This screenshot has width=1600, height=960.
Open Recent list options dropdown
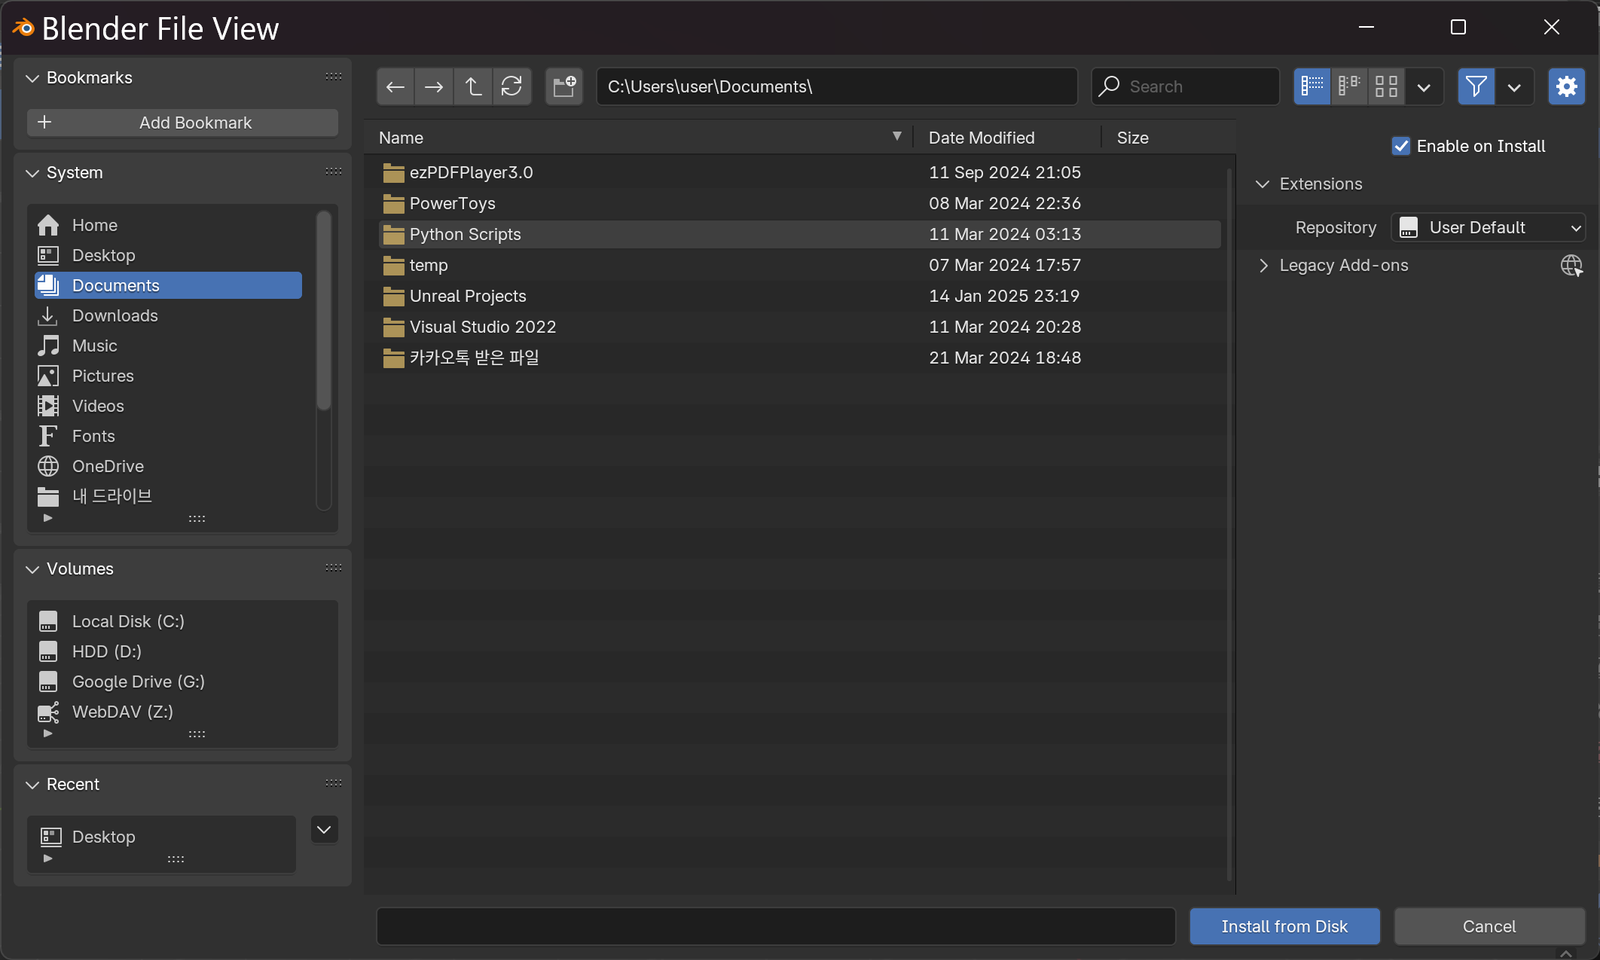[324, 830]
